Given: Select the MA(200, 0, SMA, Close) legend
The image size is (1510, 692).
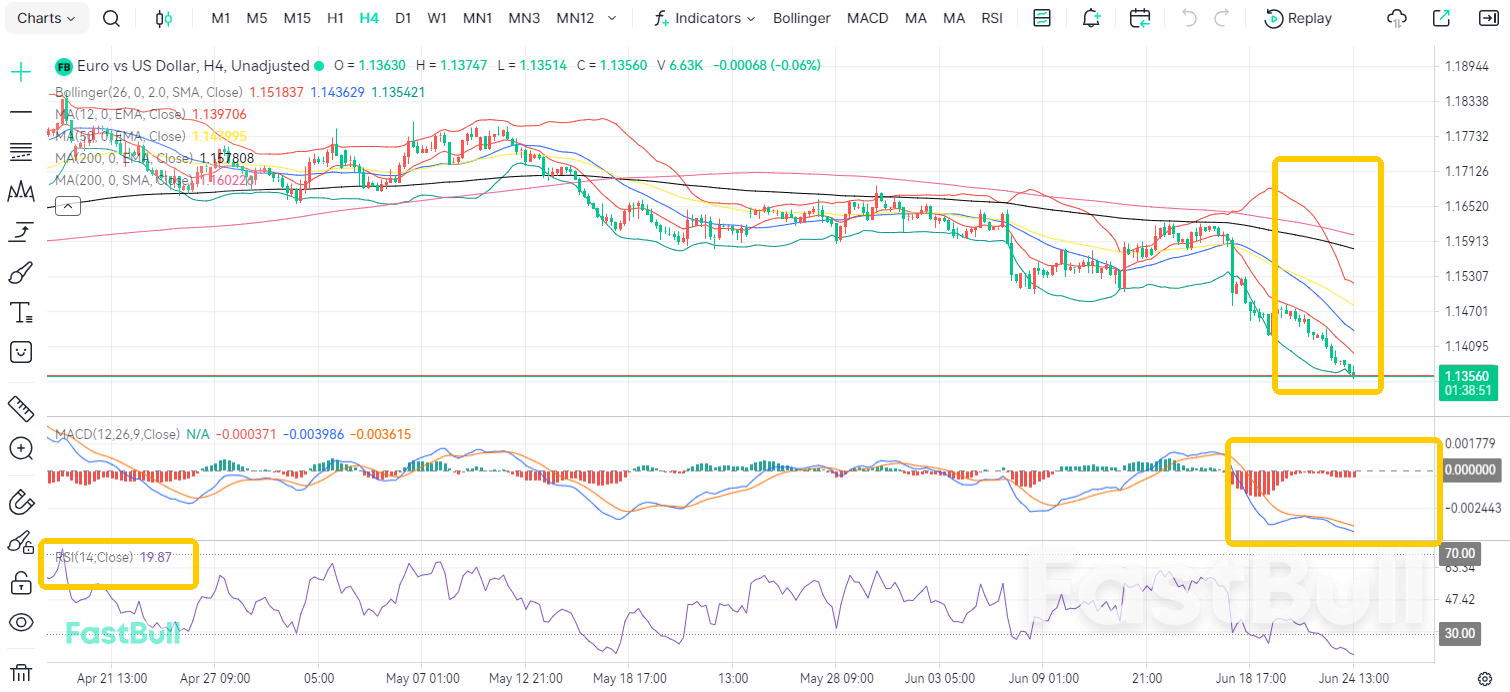Looking at the screenshot, I should pyautogui.click(x=124, y=180).
